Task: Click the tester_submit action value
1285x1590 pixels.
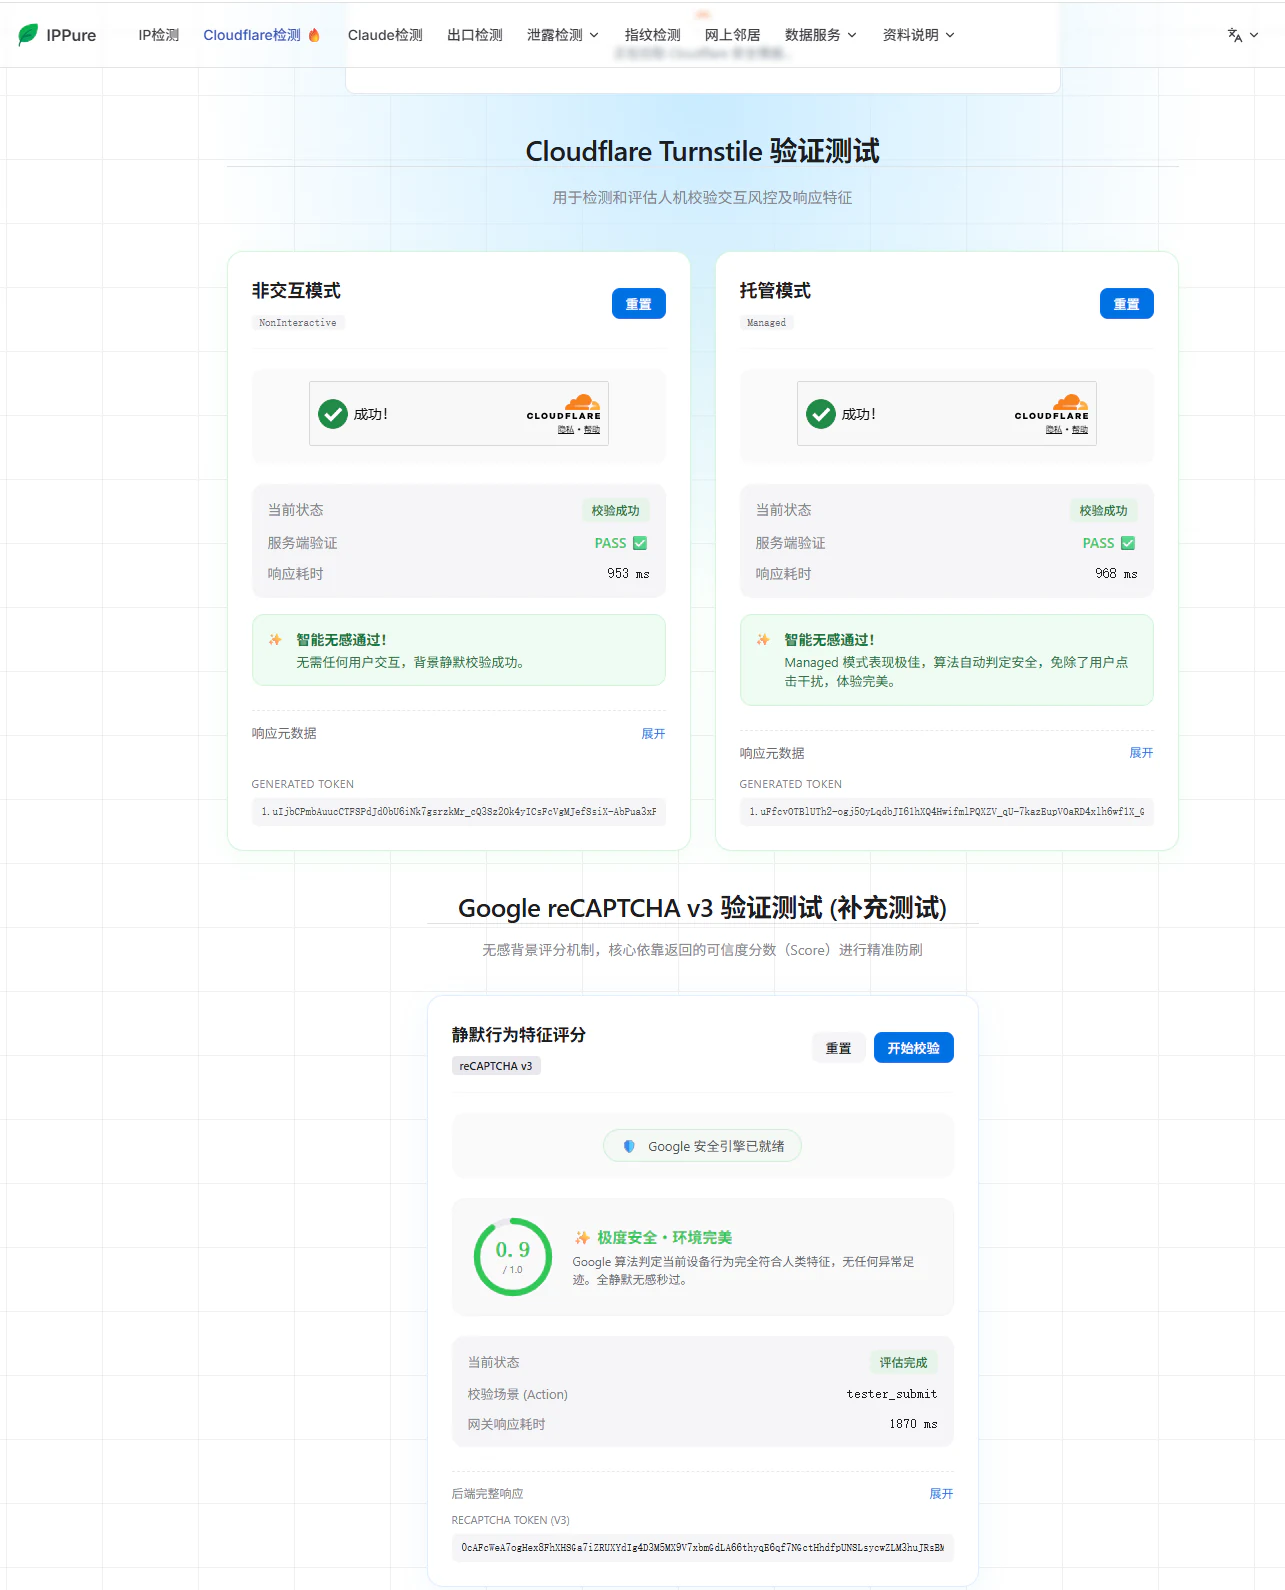Action: pyautogui.click(x=892, y=1394)
